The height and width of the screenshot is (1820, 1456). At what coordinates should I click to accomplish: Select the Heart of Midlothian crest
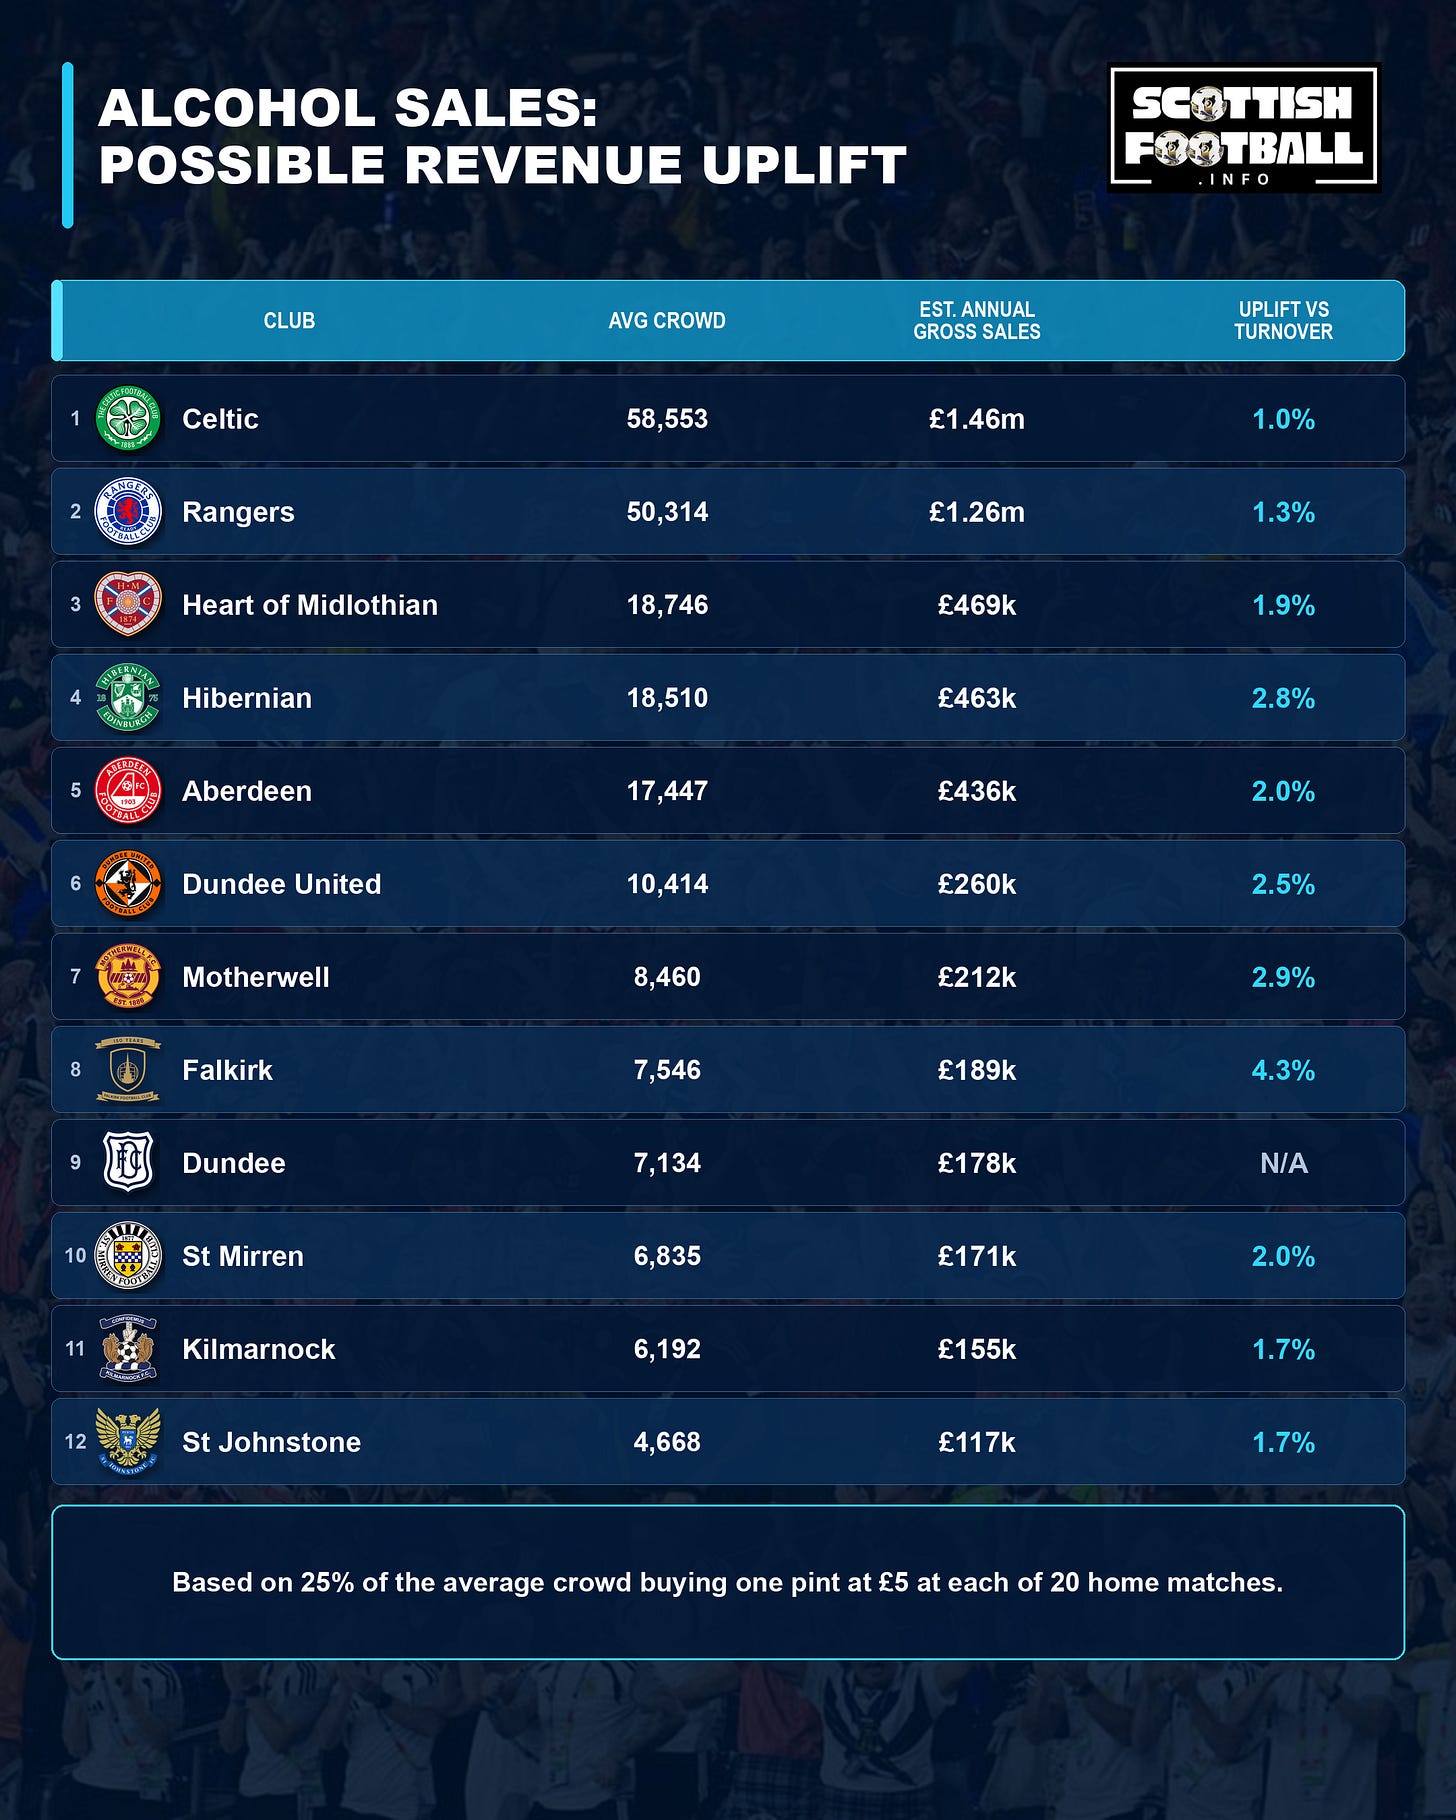128,604
